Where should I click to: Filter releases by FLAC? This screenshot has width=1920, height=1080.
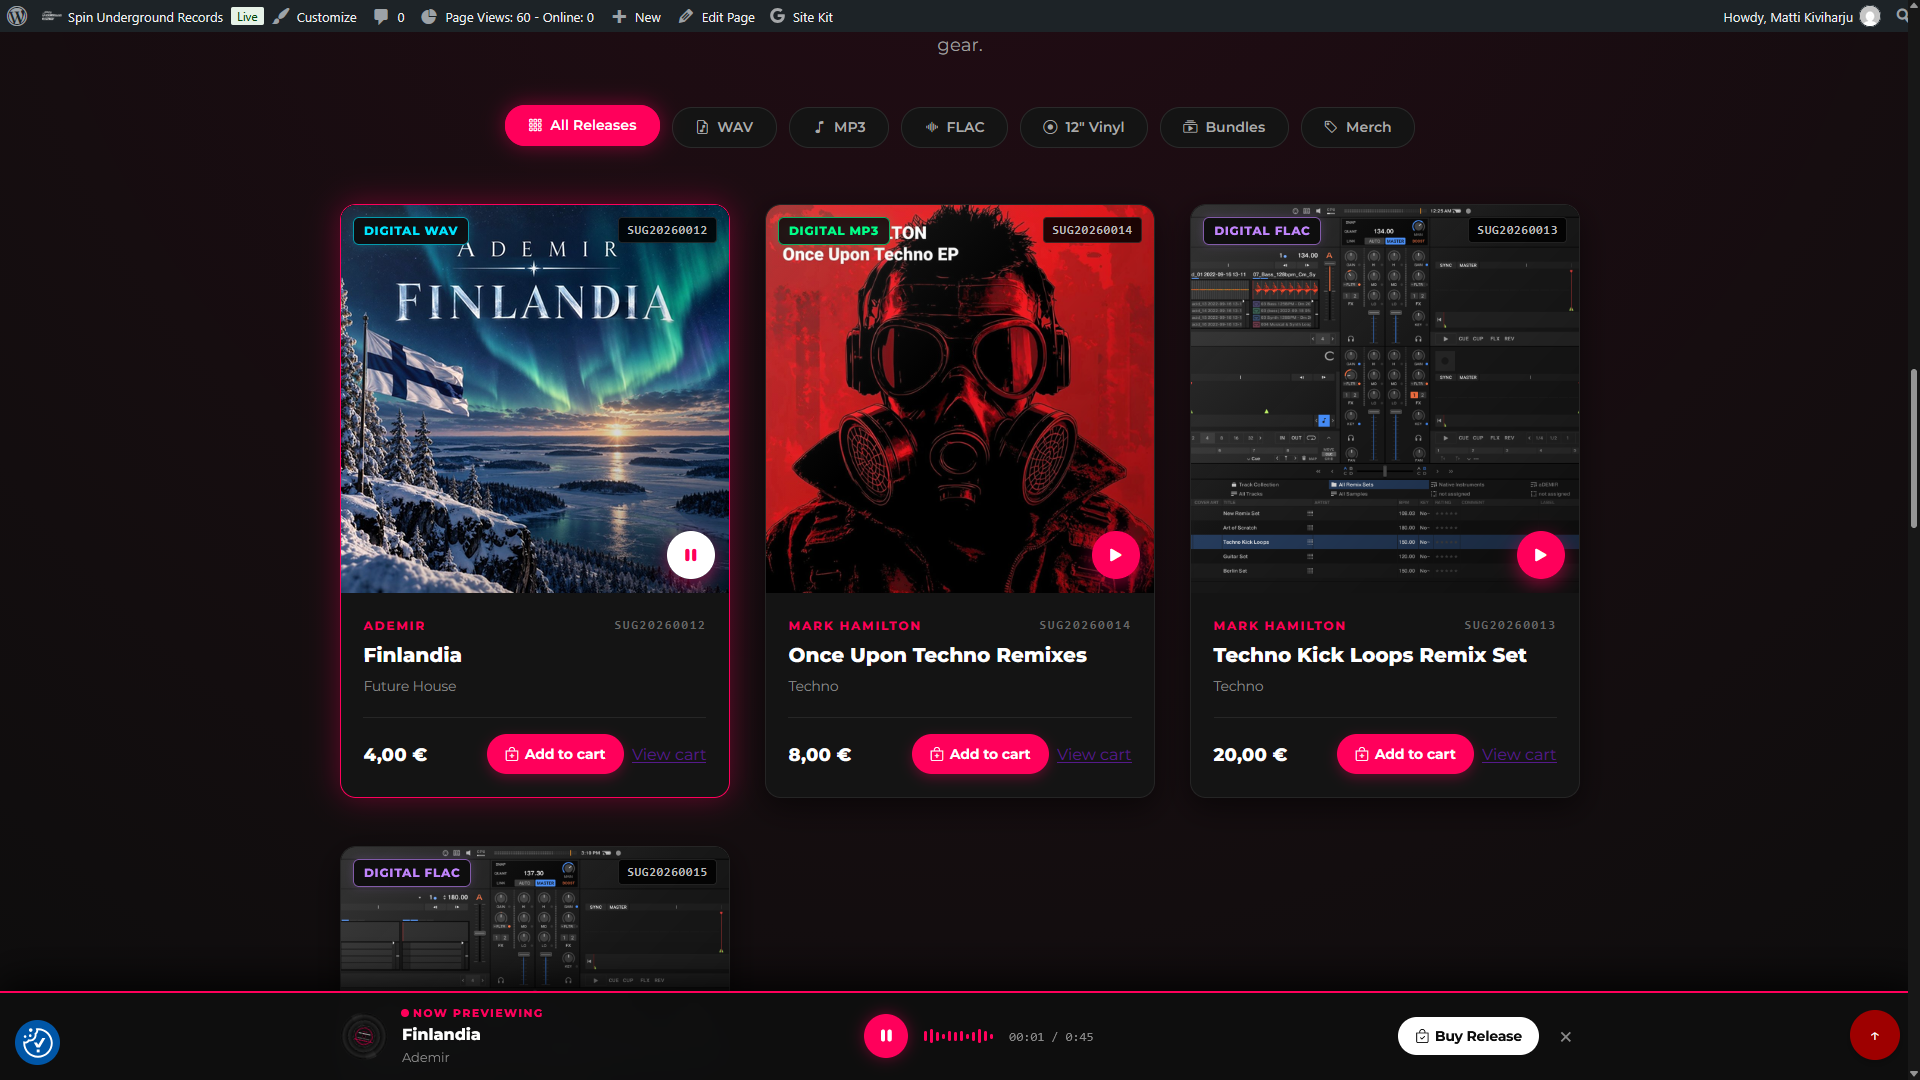click(954, 127)
